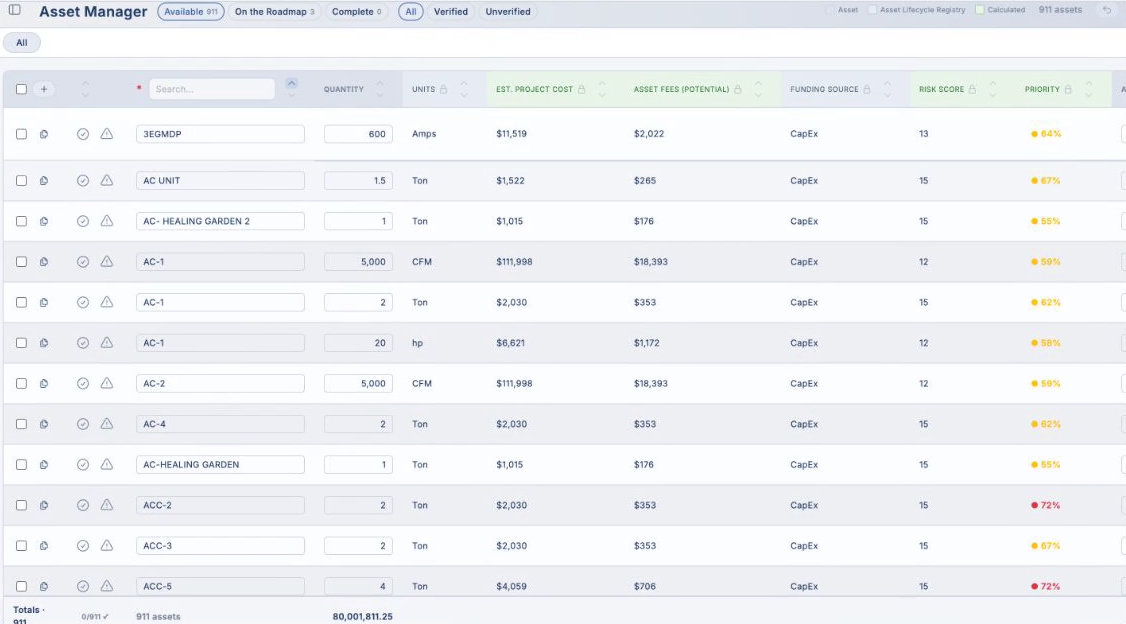
Task: Click the copy icon in the AC-2 row
Action: pyautogui.click(x=44, y=383)
